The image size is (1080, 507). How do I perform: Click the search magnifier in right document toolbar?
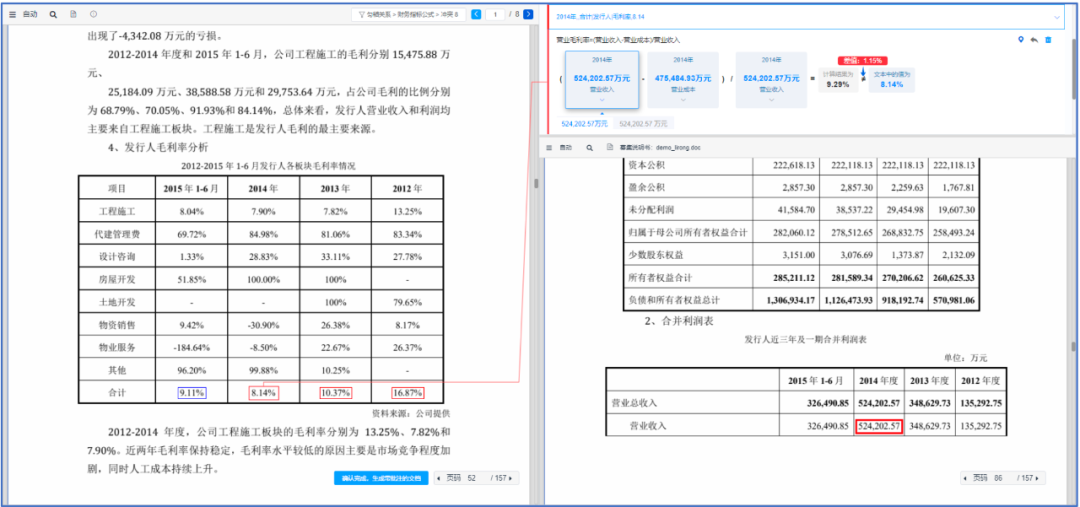click(590, 147)
